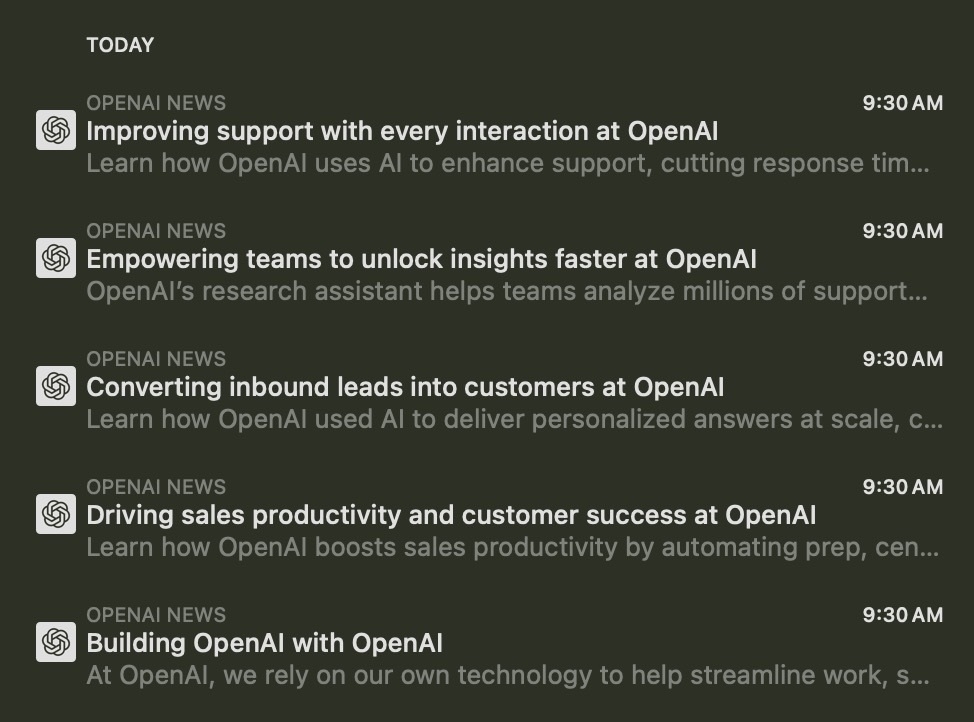Image resolution: width=974 pixels, height=722 pixels.
Task: Open "Empowering teams to unlock insights faster" headline
Action: [x=421, y=259]
